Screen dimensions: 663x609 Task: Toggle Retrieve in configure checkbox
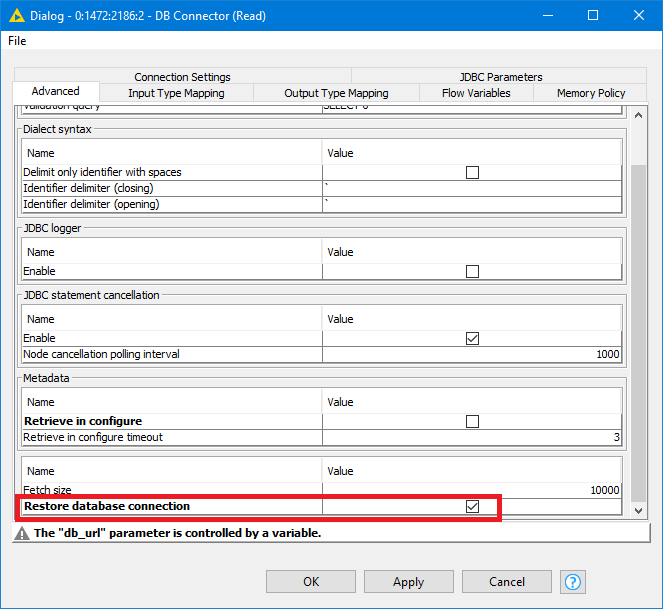click(x=472, y=421)
